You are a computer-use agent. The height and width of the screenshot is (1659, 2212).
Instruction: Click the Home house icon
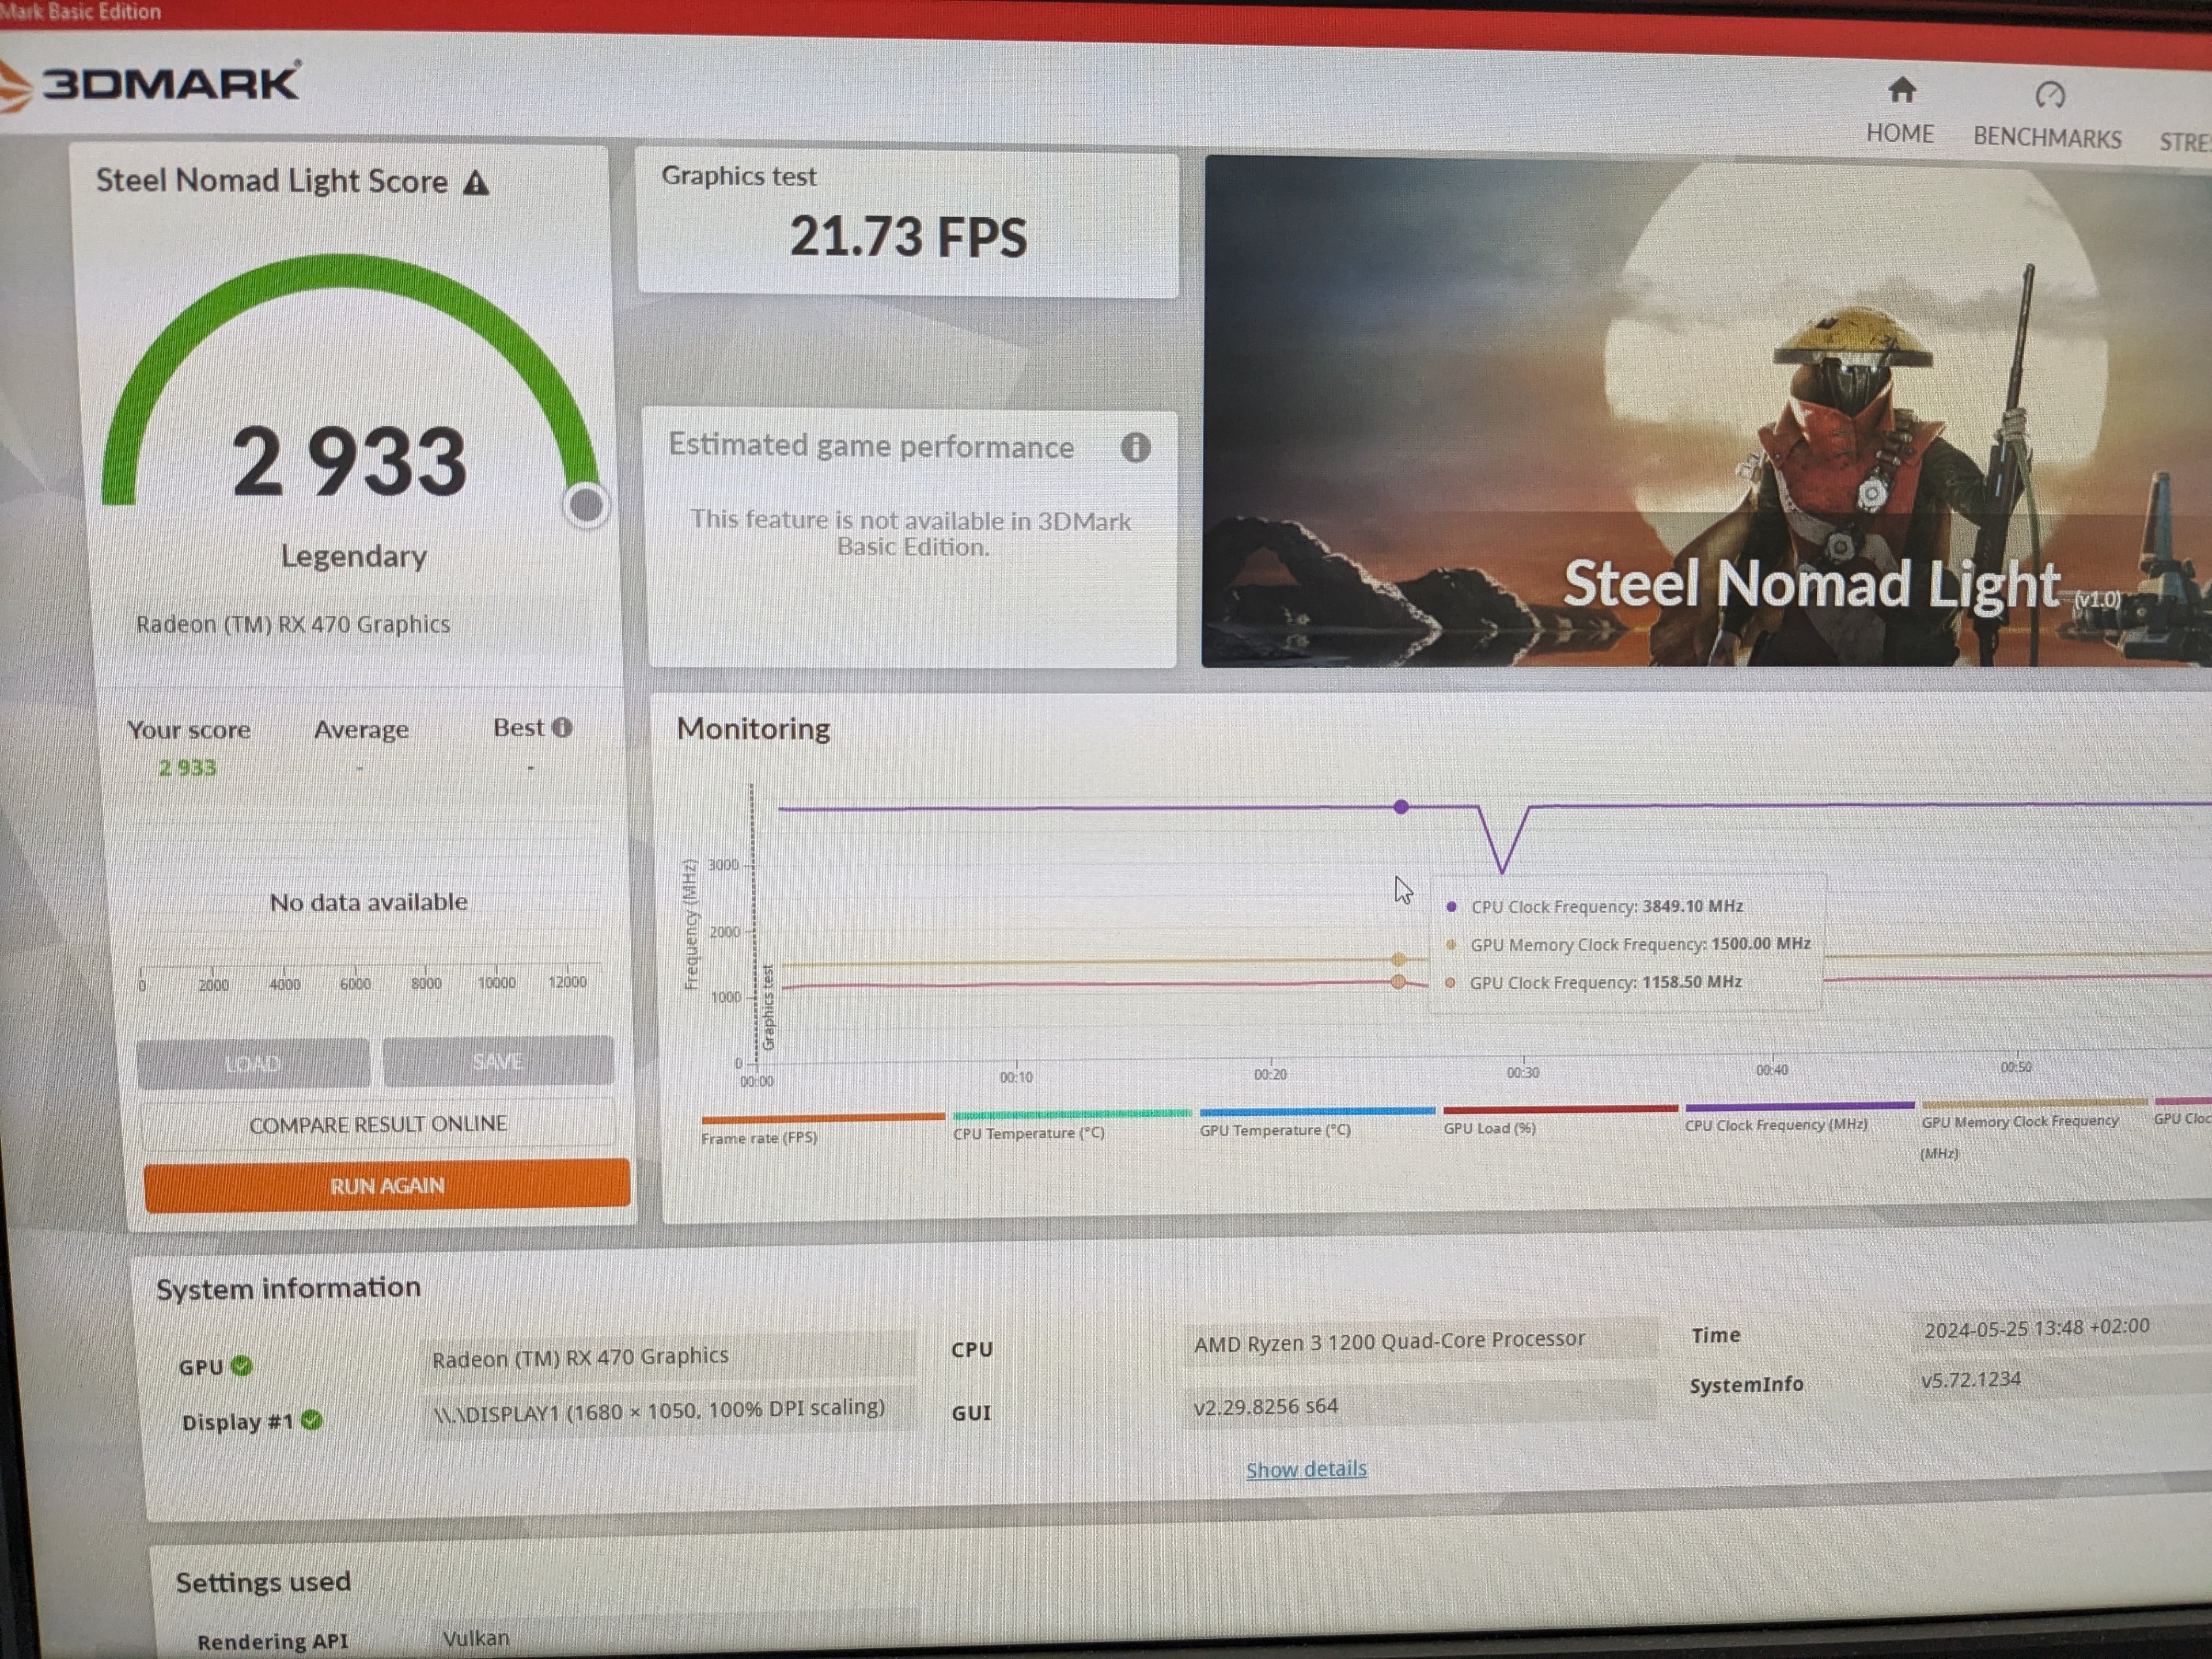1901,91
